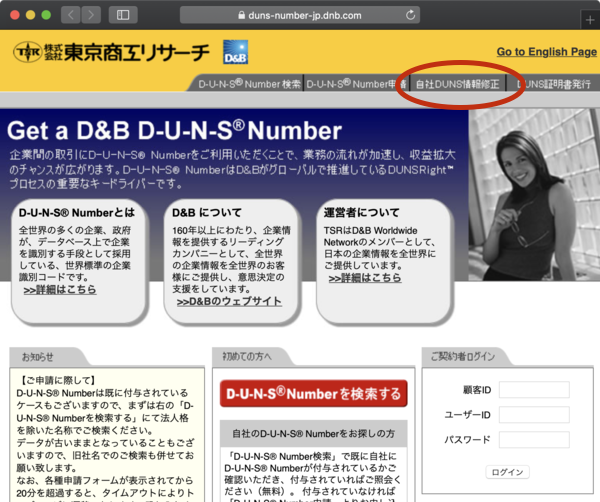The image size is (600, 502).
Task: Click 詳細はこちら under D-U-N-S Numberとは
Action: (60, 290)
